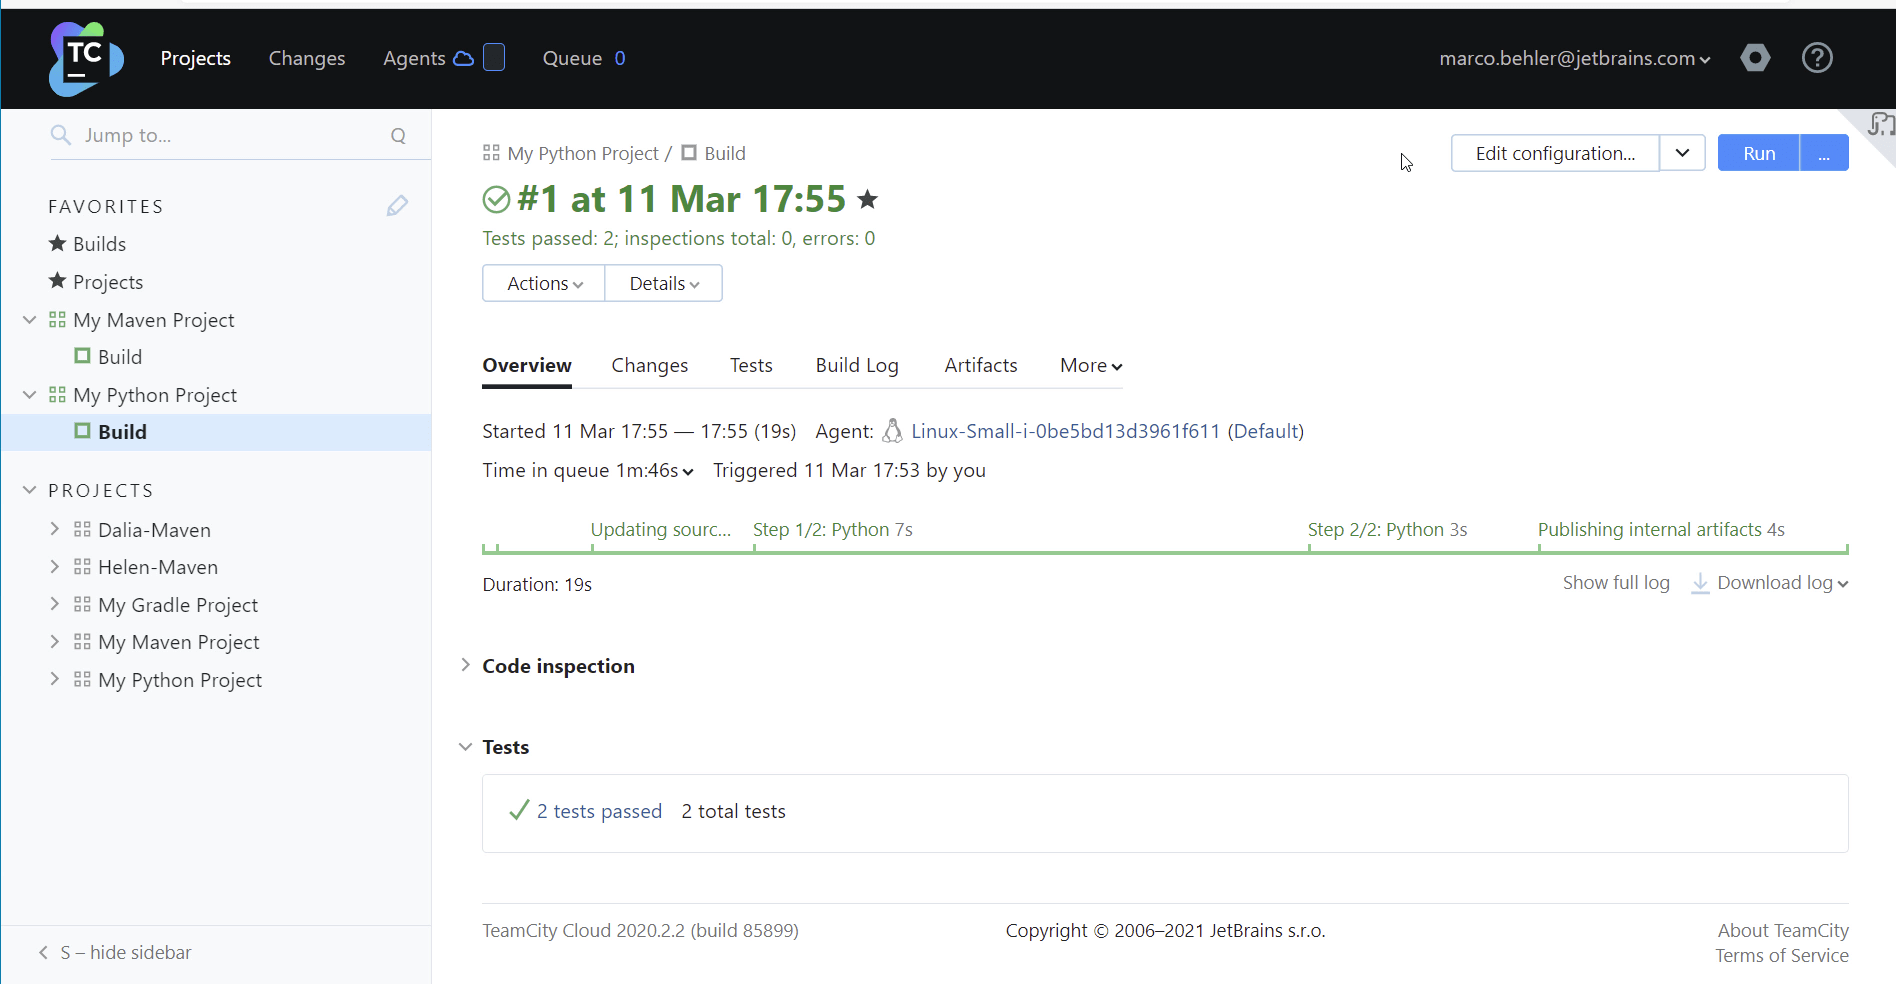This screenshot has width=1896, height=984.
Task: Click the hexagon settings icon in header
Action: (1754, 58)
